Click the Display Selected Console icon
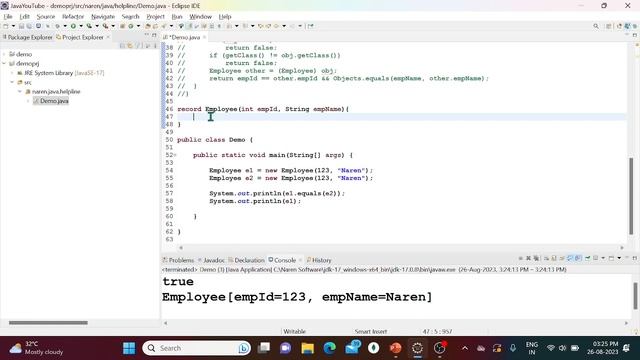The image size is (640, 360). tap(596, 258)
